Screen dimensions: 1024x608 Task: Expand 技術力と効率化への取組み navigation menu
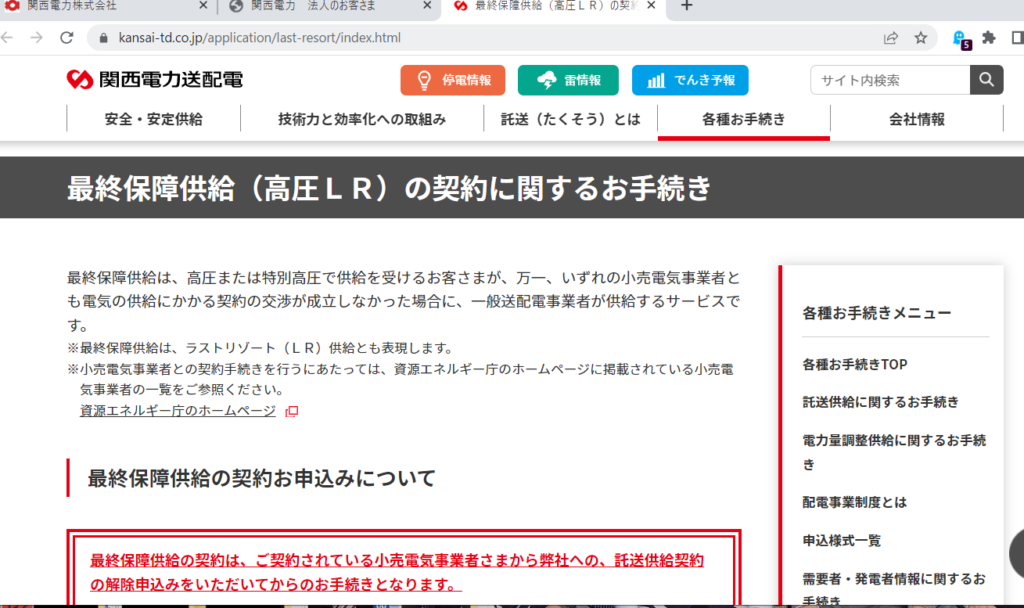pos(362,119)
